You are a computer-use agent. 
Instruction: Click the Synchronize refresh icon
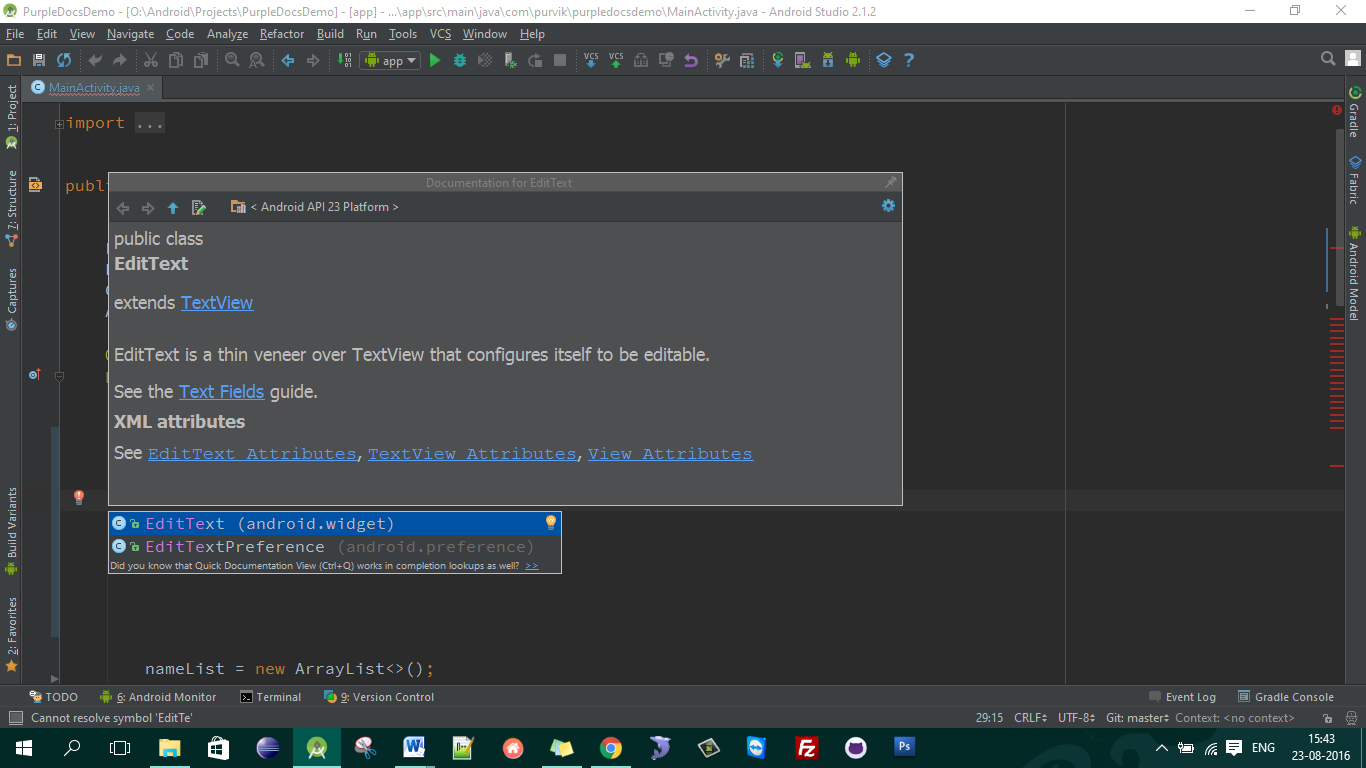pyautogui.click(x=64, y=60)
